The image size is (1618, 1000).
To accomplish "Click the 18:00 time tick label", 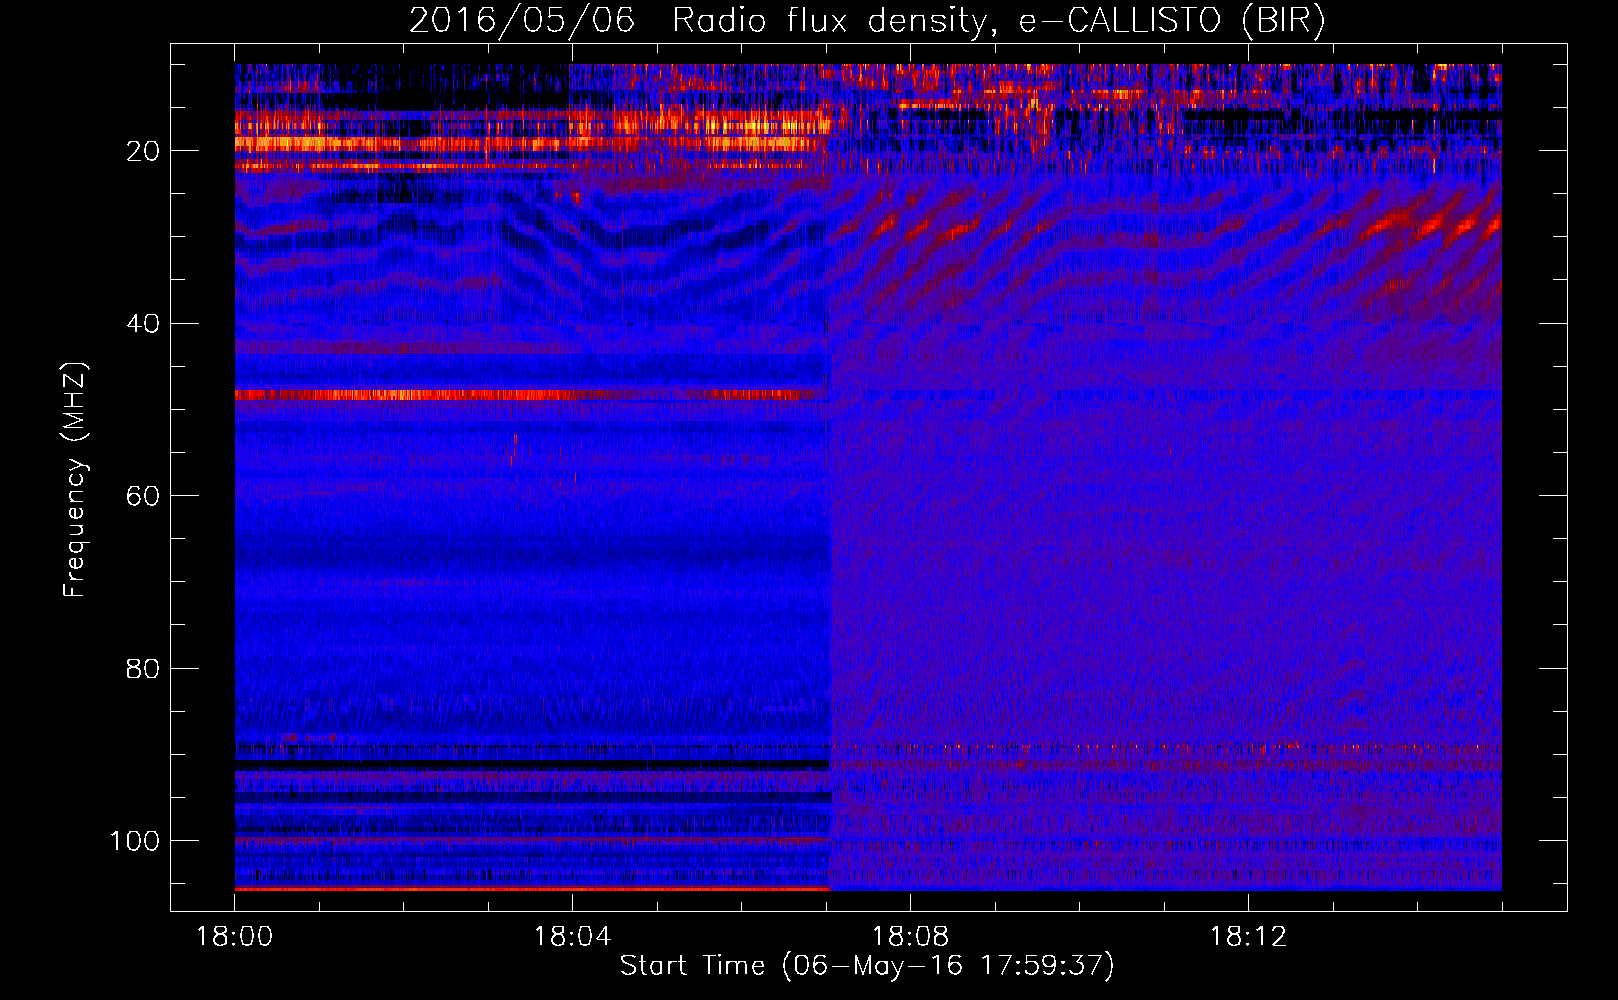I will pyautogui.click(x=235, y=937).
